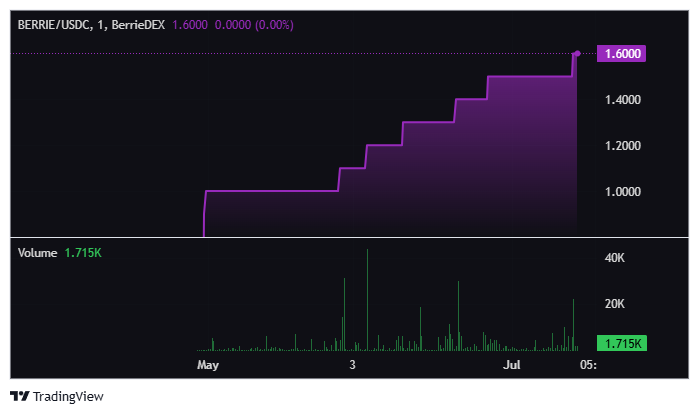Image resolution: width=699 pixels, height=414 pixels.
Task: Click the 3 date label on the time axis
Action: 352,365
